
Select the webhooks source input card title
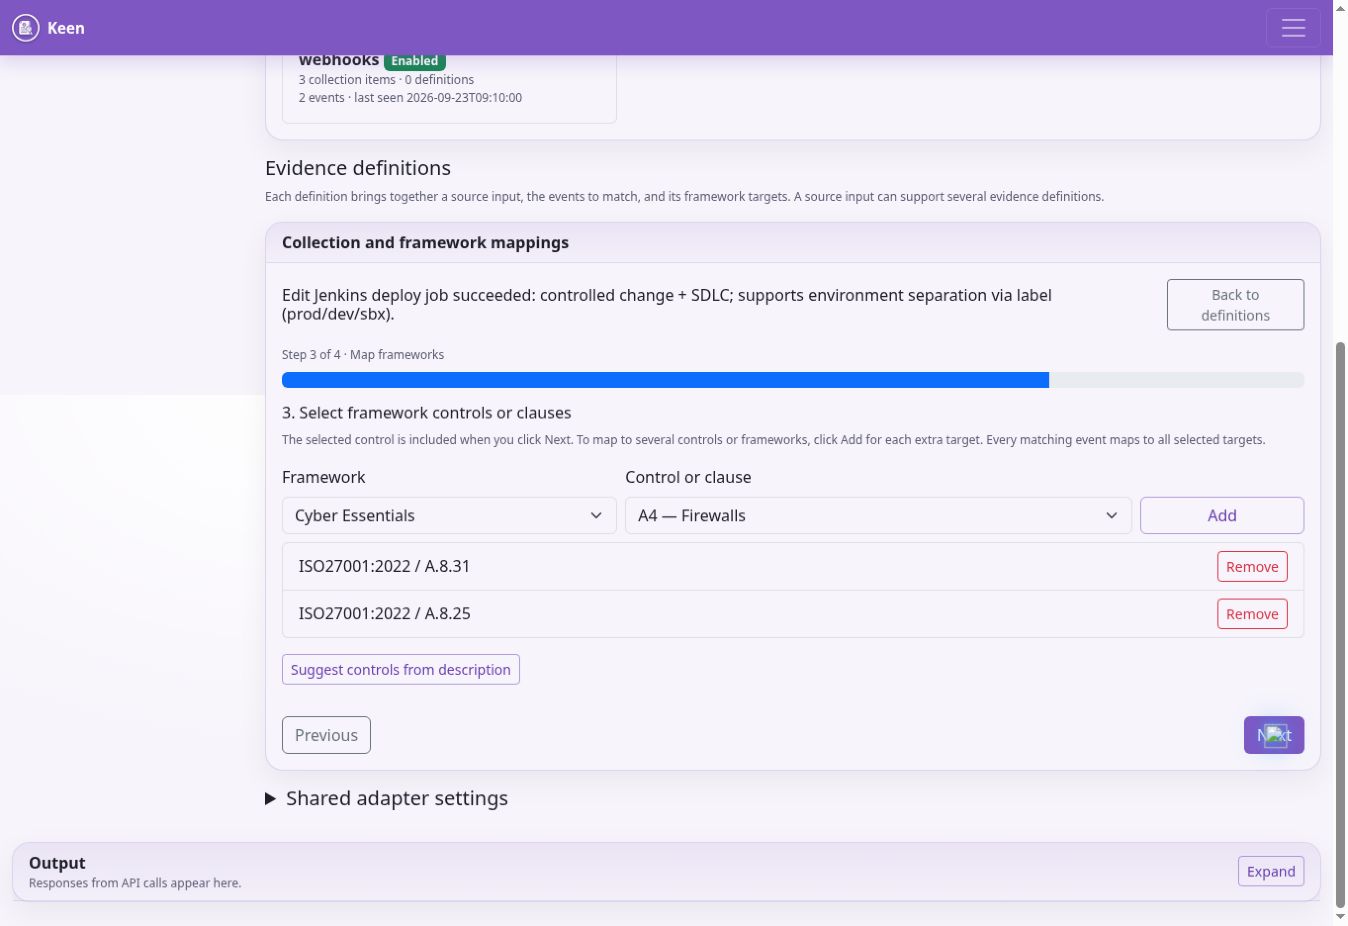(339, 61)
